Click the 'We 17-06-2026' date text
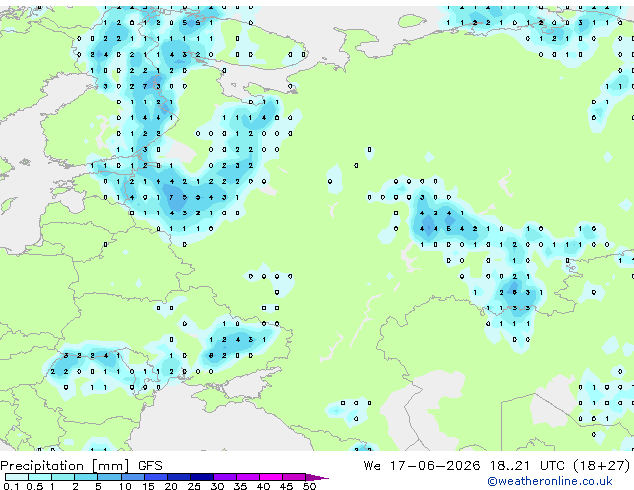 (x=422, y=466)
